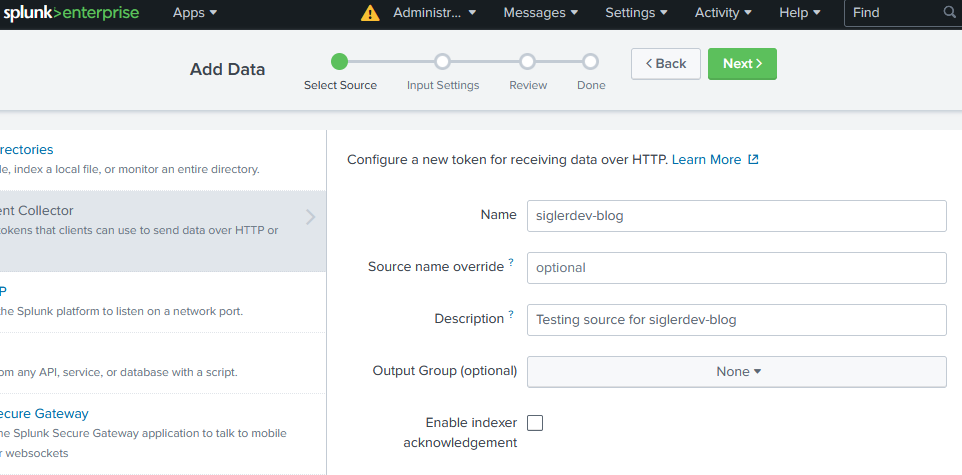
Task: Click the Splunk enterprise logo
Action: (70, 13)
